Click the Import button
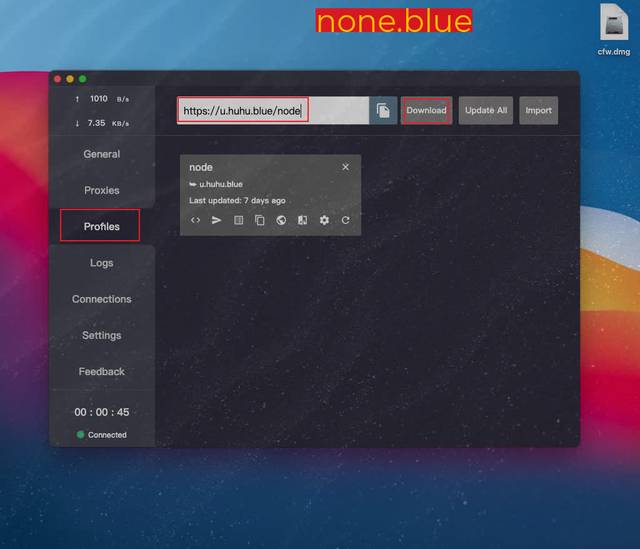This screenshot has height=549, width=640. tap(538, 110)
